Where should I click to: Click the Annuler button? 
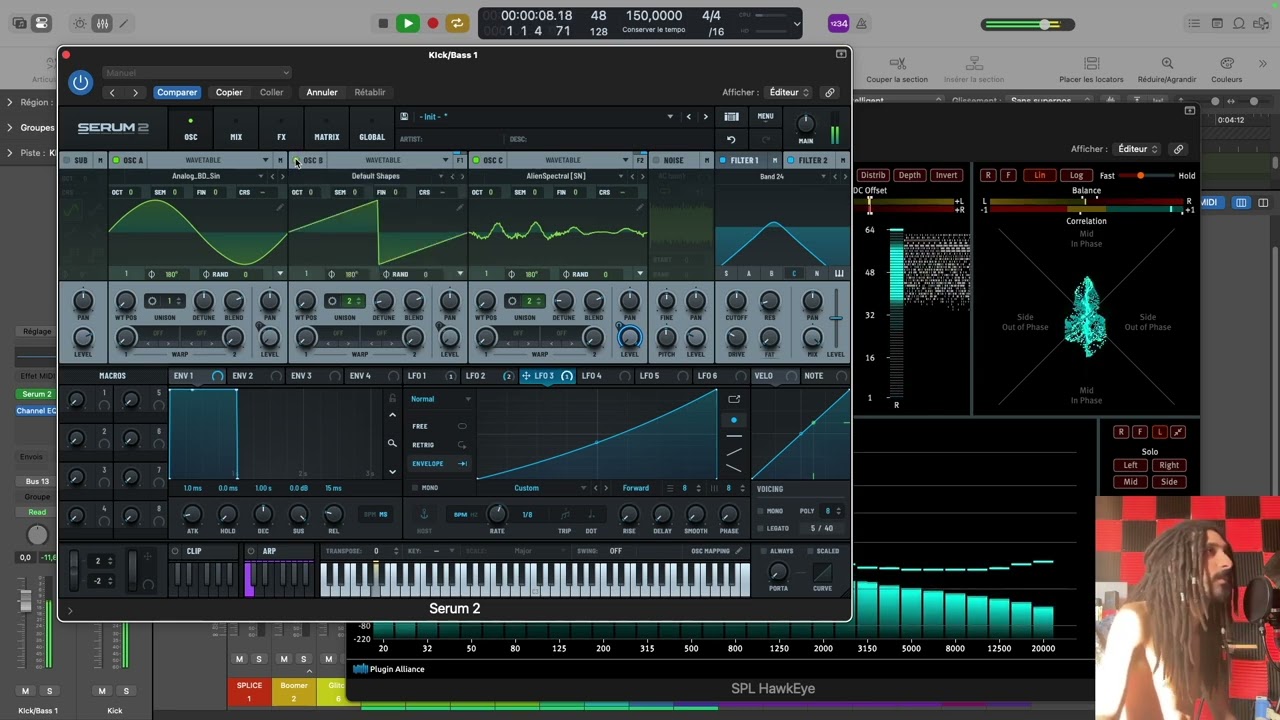click(322, 92)
